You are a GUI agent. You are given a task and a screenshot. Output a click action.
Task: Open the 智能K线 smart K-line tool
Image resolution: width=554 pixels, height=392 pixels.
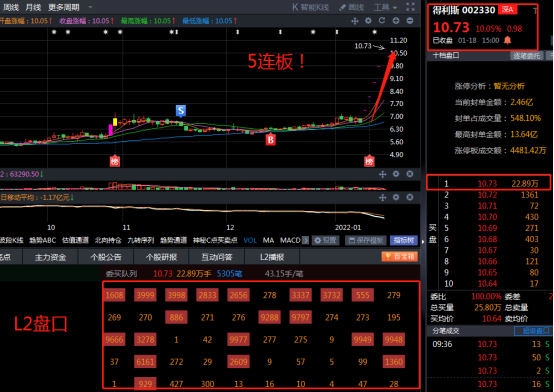(311, 7)
